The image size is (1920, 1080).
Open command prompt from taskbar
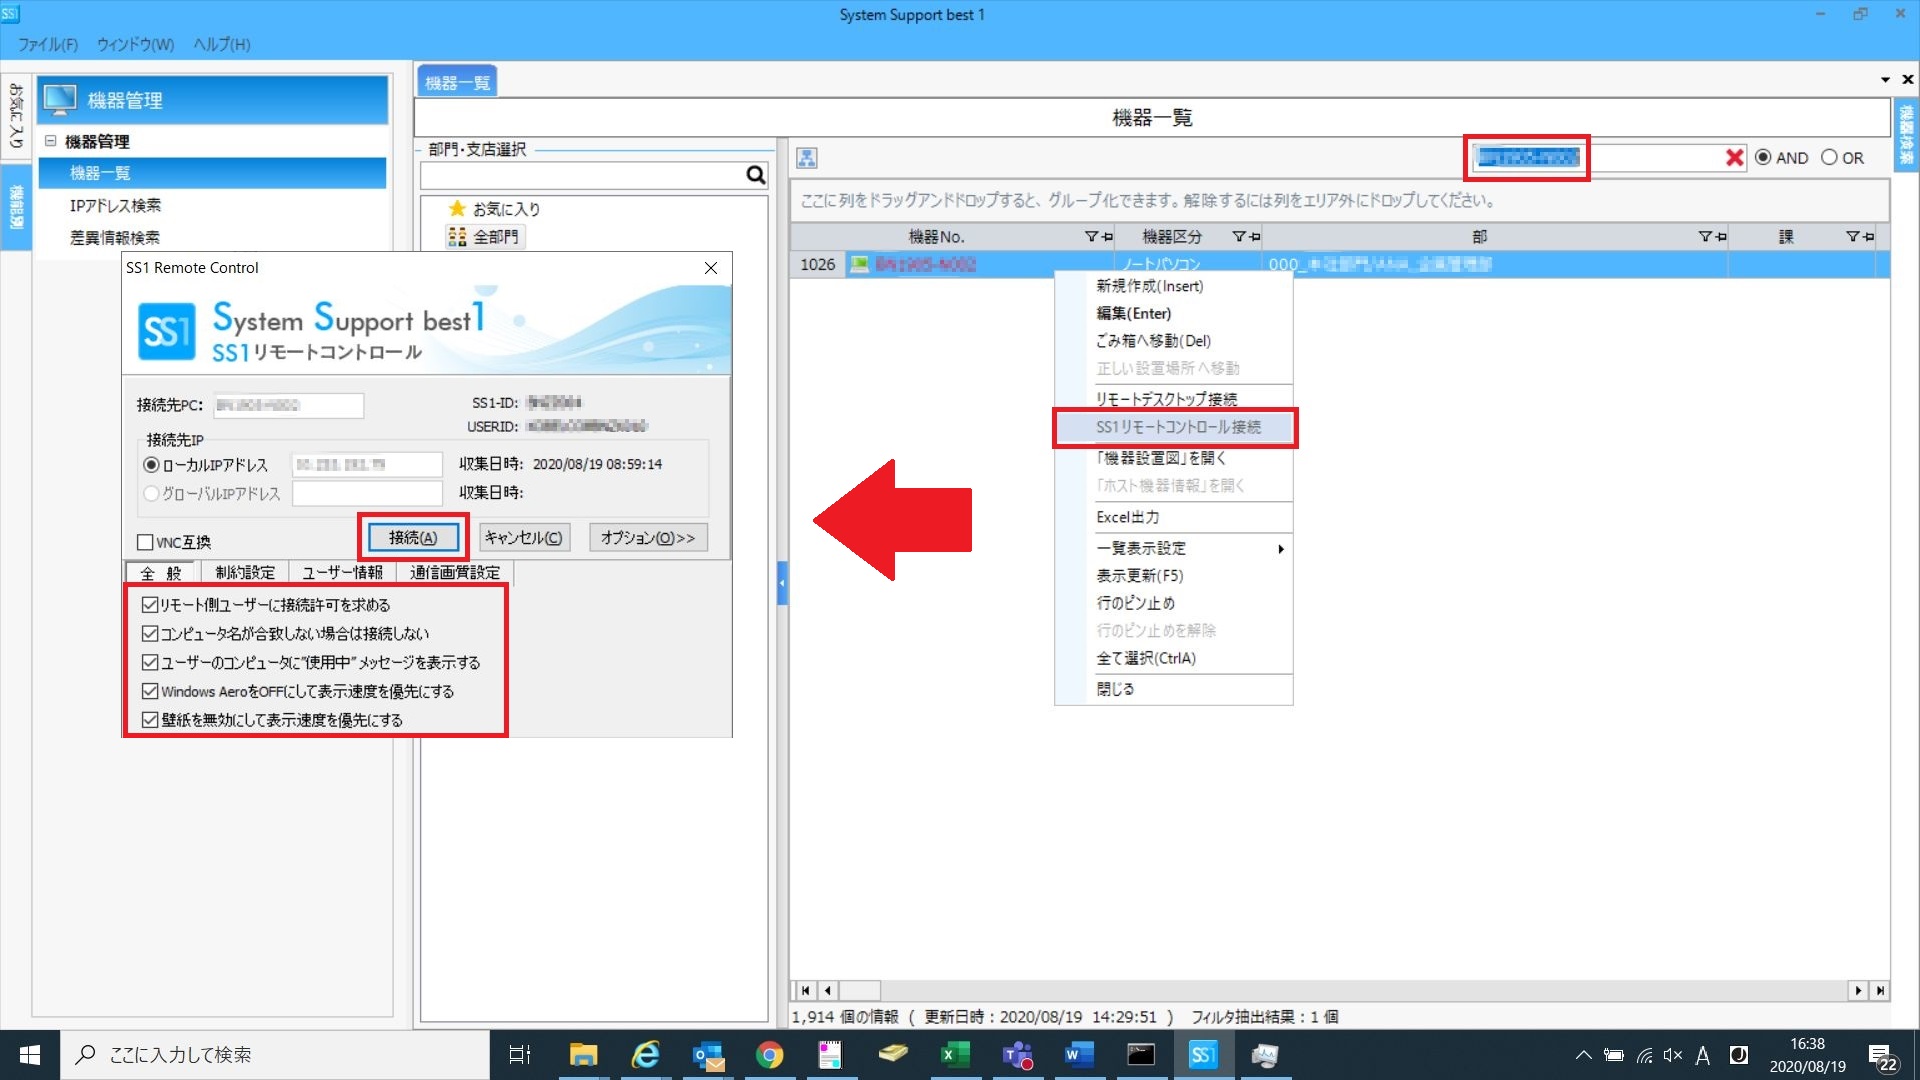1141,1055
